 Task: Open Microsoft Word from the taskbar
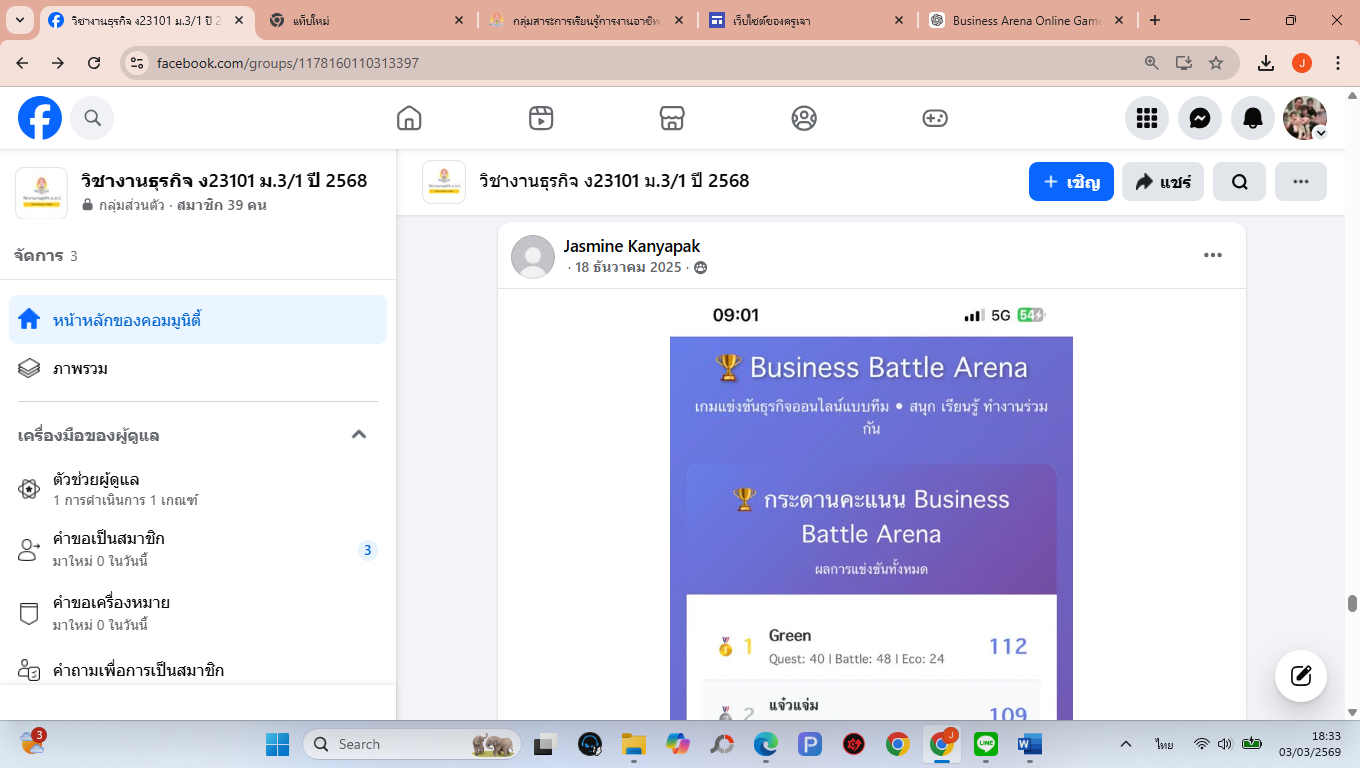click(1029, 745)
